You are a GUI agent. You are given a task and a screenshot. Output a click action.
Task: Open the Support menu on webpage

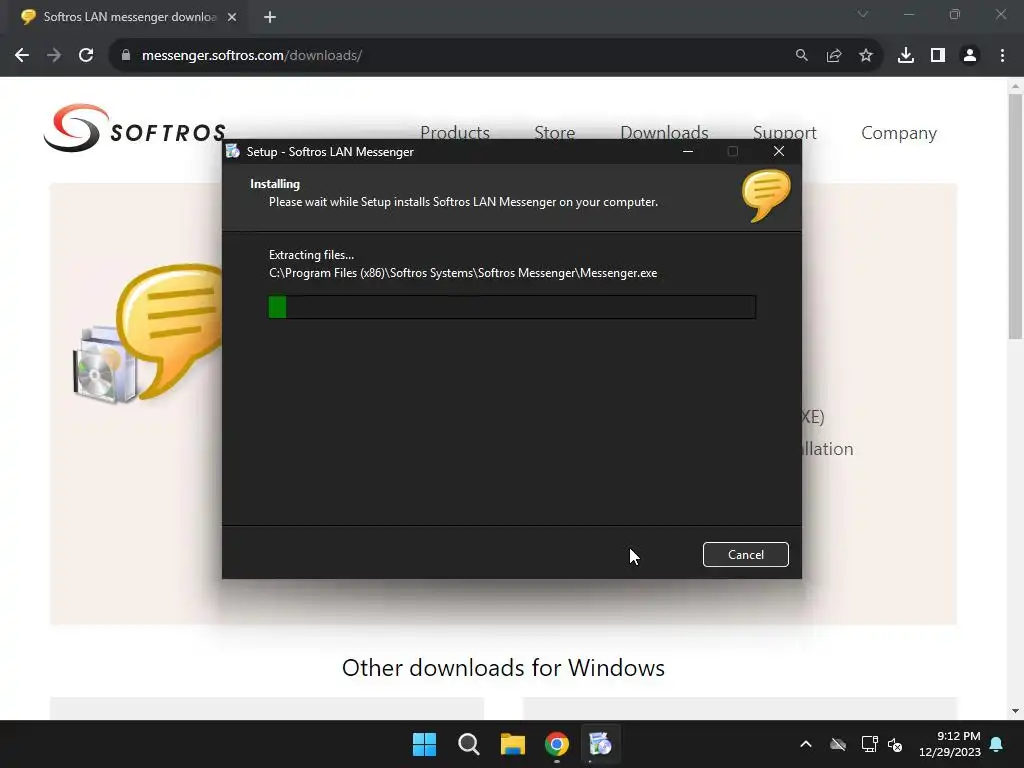tap(784, 133)
